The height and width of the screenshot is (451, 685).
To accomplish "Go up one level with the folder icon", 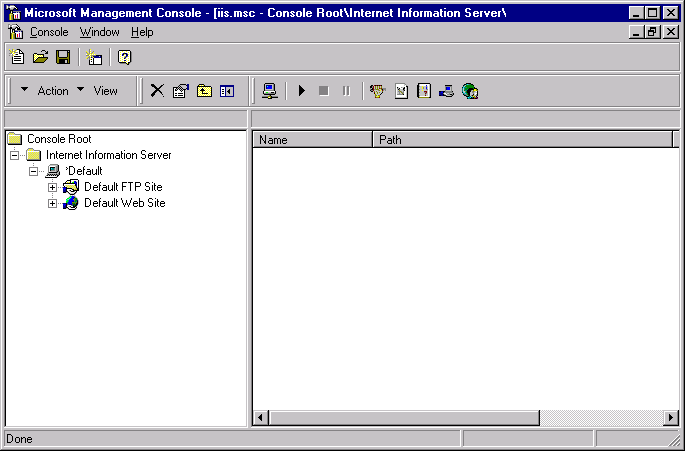I will 204,90.
